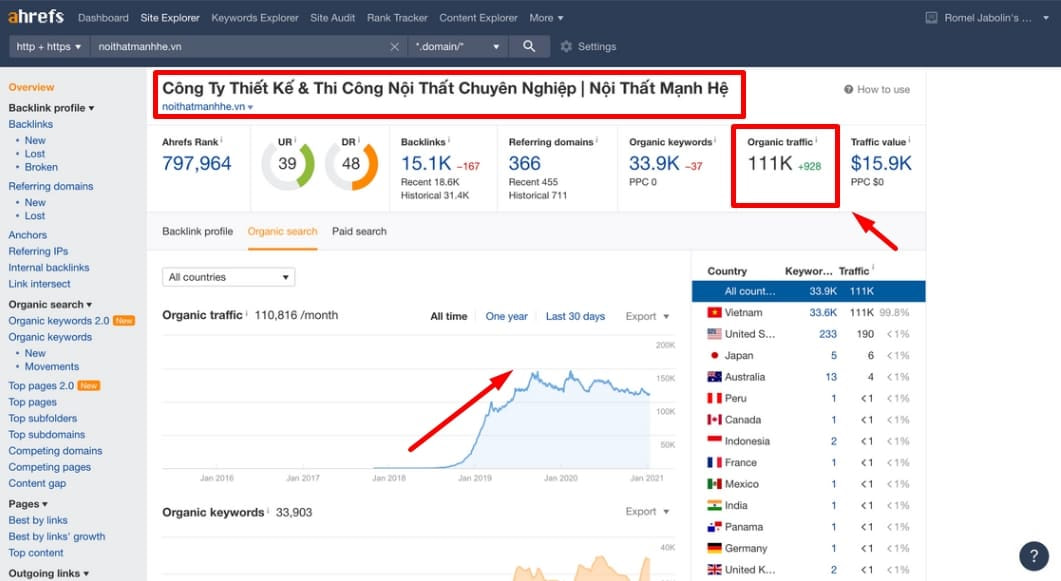Viewport: 1061px width, 581px height.
Task: Open Overview in the sidebar
Action: 31,87
